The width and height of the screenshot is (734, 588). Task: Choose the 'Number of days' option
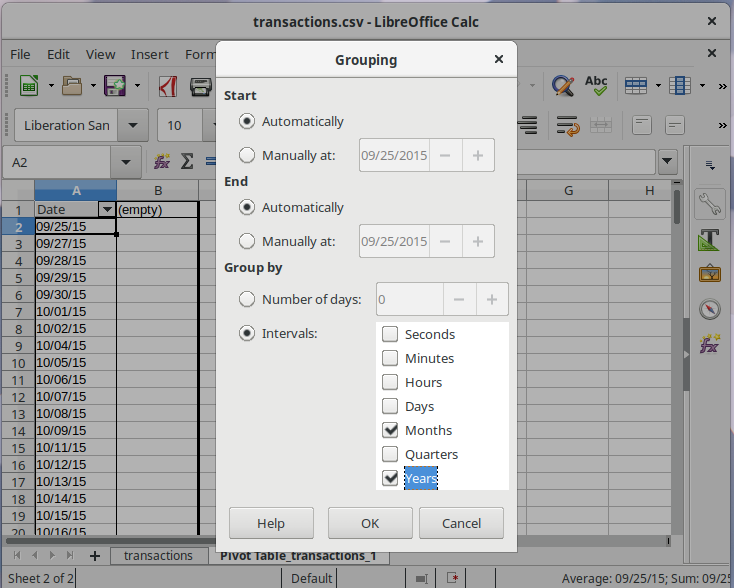click(247, 299)
